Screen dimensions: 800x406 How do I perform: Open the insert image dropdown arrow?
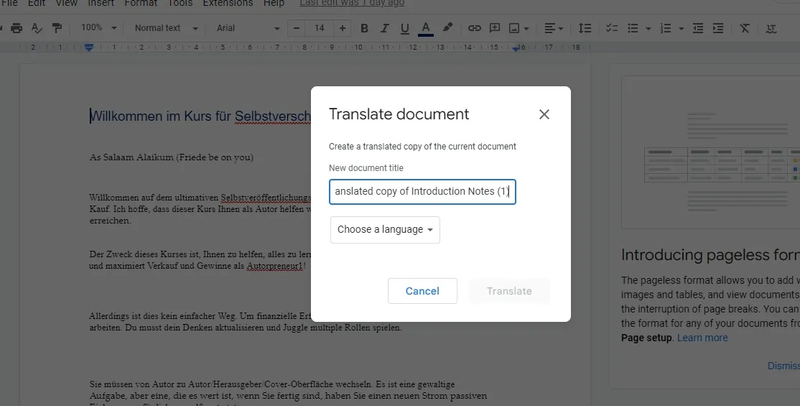click(527, 29)
